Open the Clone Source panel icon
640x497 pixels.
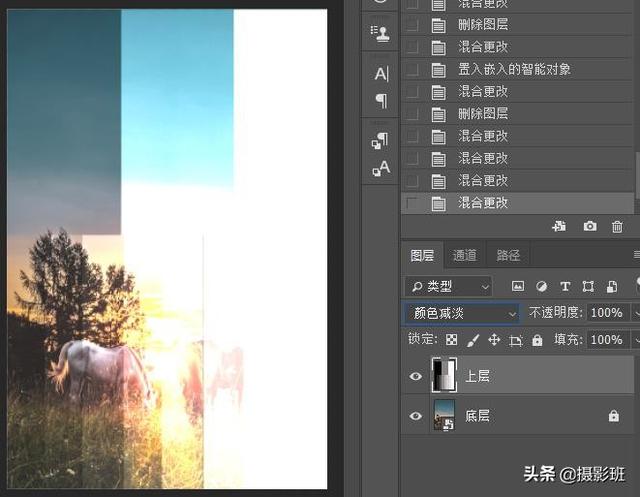pos(380,33)
